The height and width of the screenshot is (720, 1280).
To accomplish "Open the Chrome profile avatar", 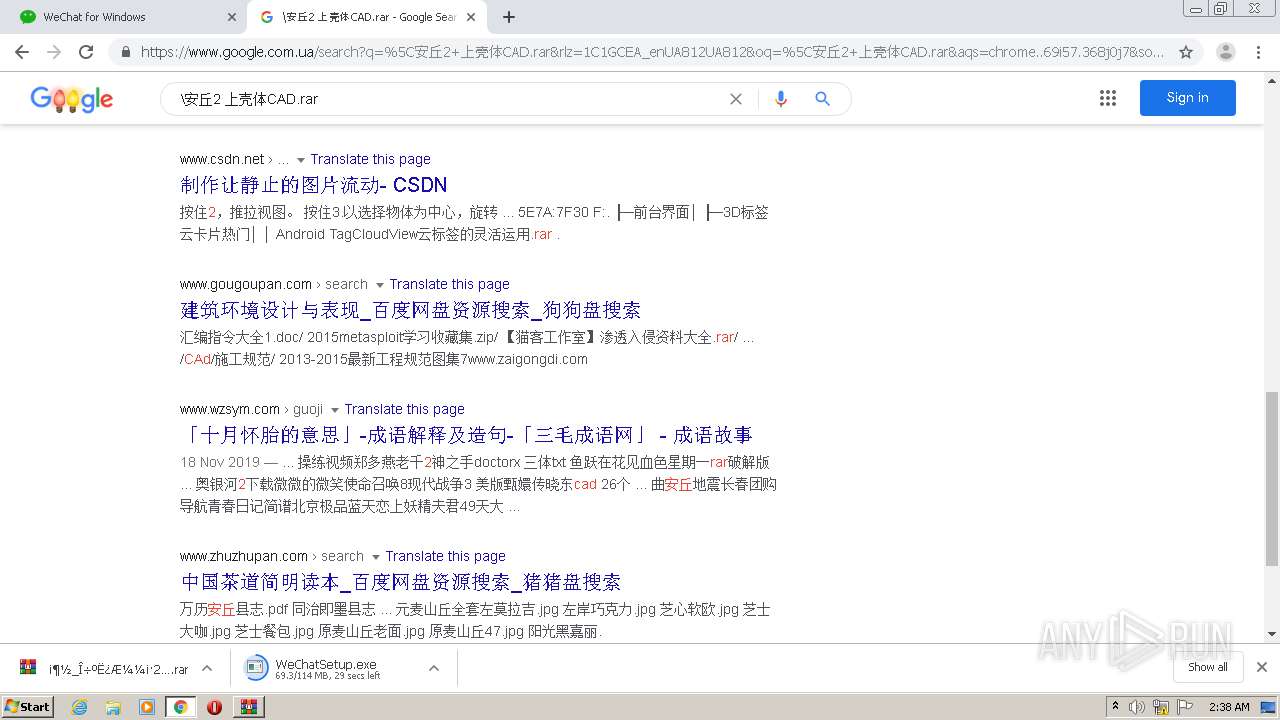I will (x=1226, y=52).
